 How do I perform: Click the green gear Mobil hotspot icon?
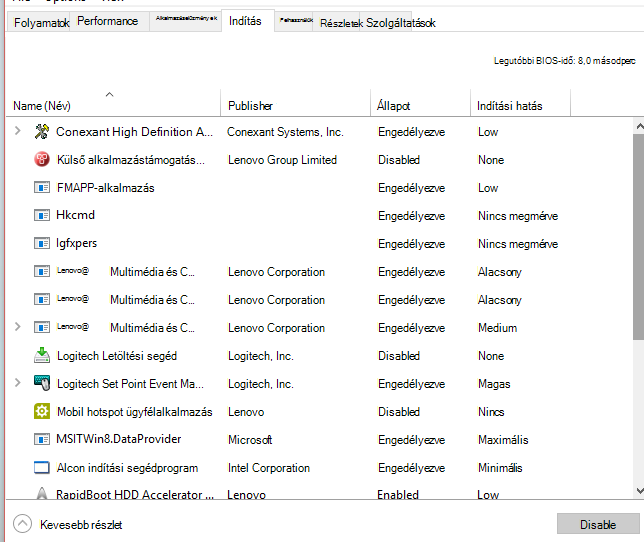tap(41, 411)
